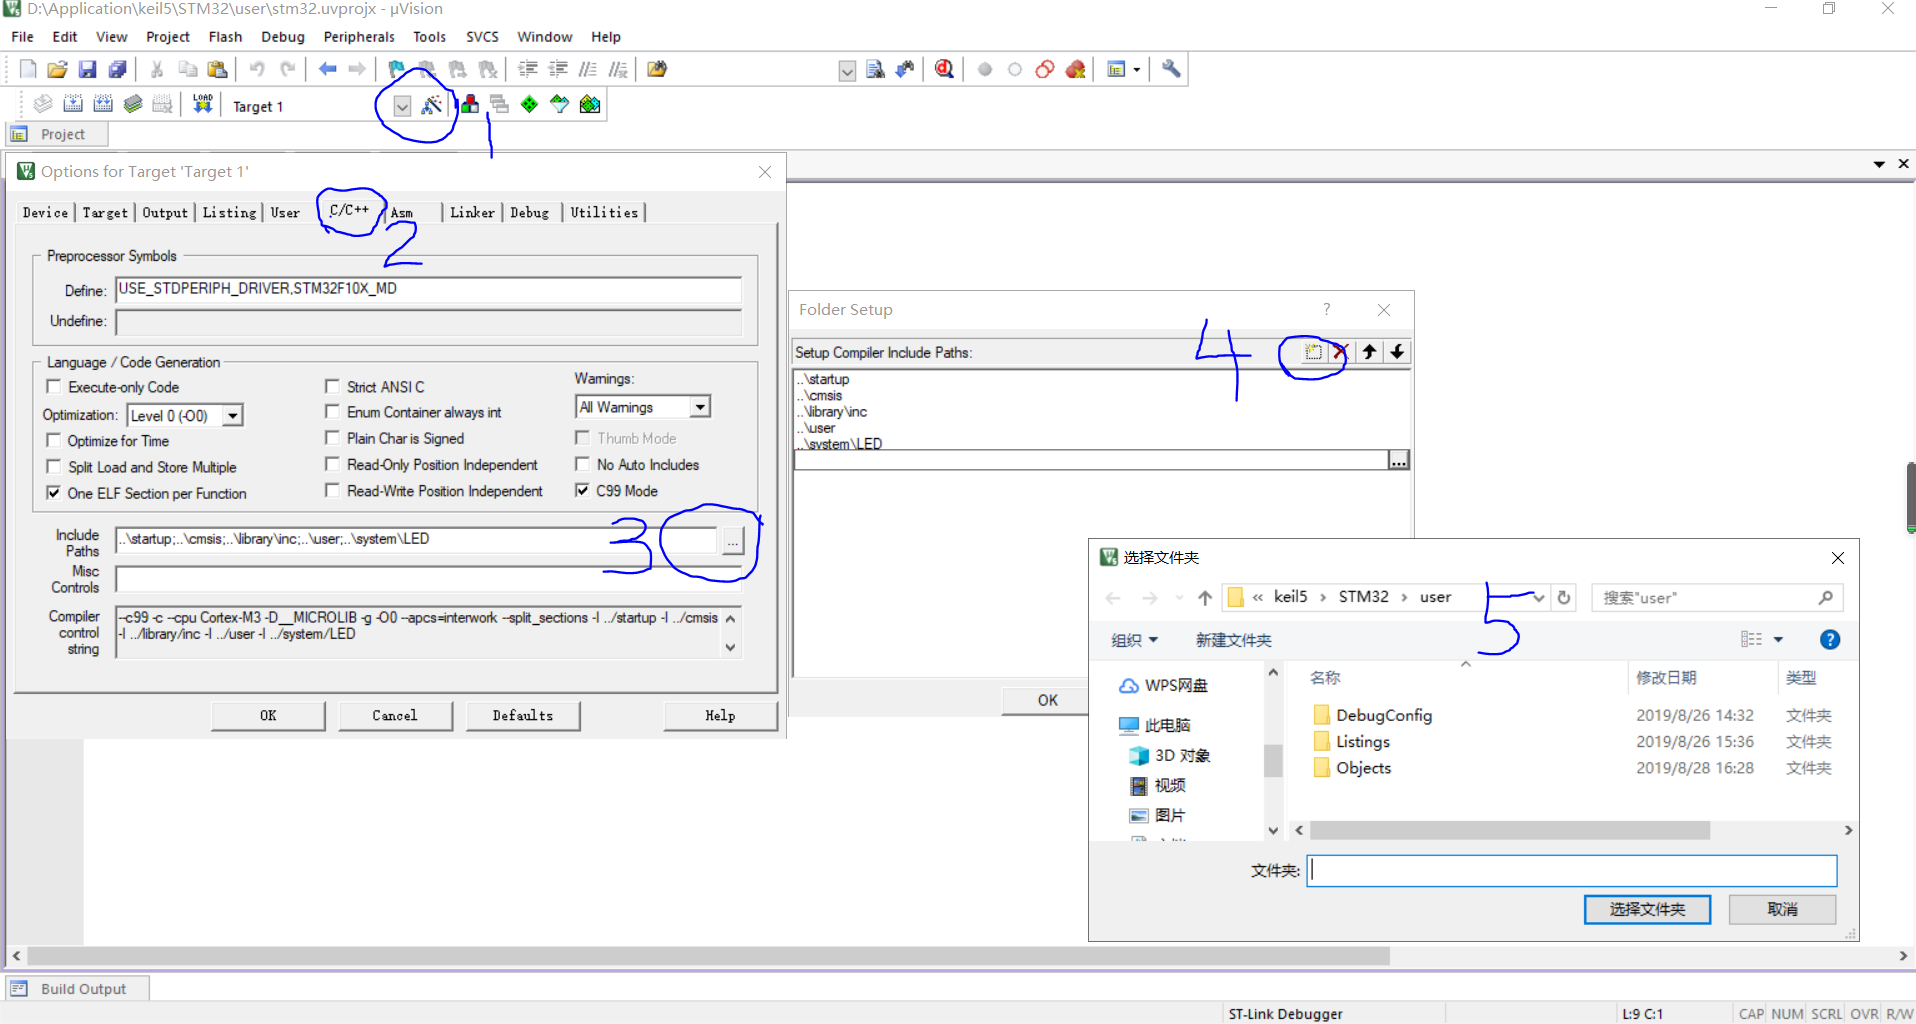Click the Paste toolbar icon
Viewport: 1916px width, 1024px height.
217,69
